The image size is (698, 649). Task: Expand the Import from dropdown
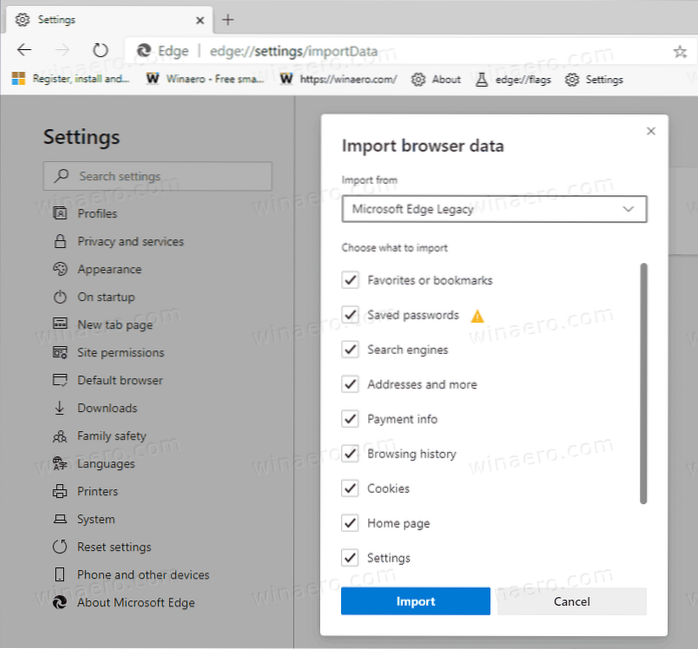494,209
